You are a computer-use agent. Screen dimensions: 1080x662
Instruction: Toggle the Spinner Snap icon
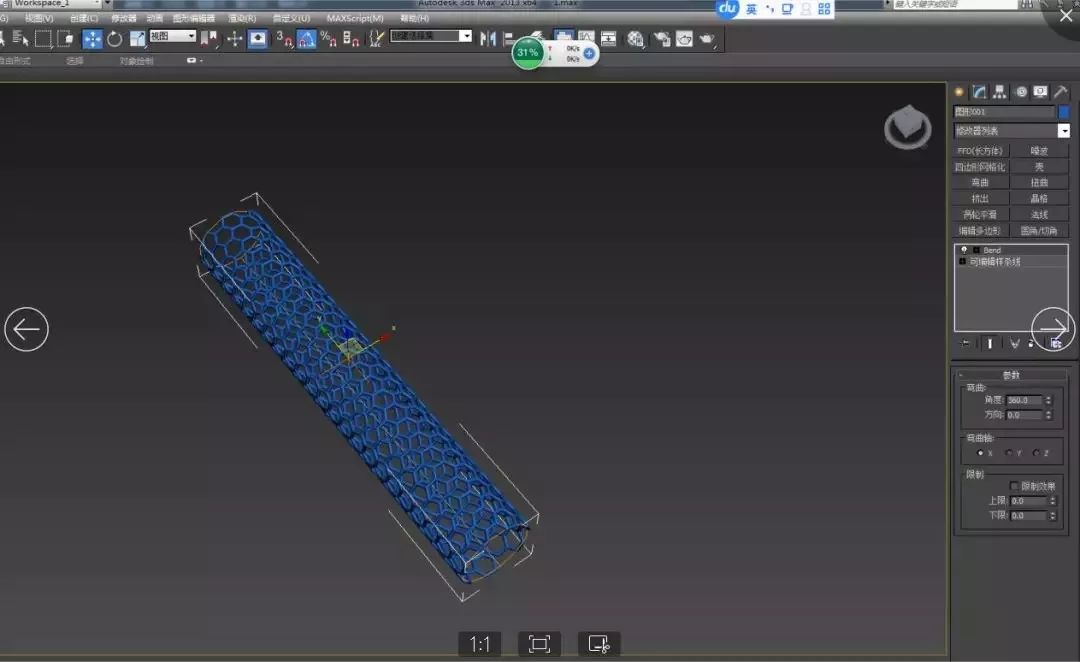[351, 39]
